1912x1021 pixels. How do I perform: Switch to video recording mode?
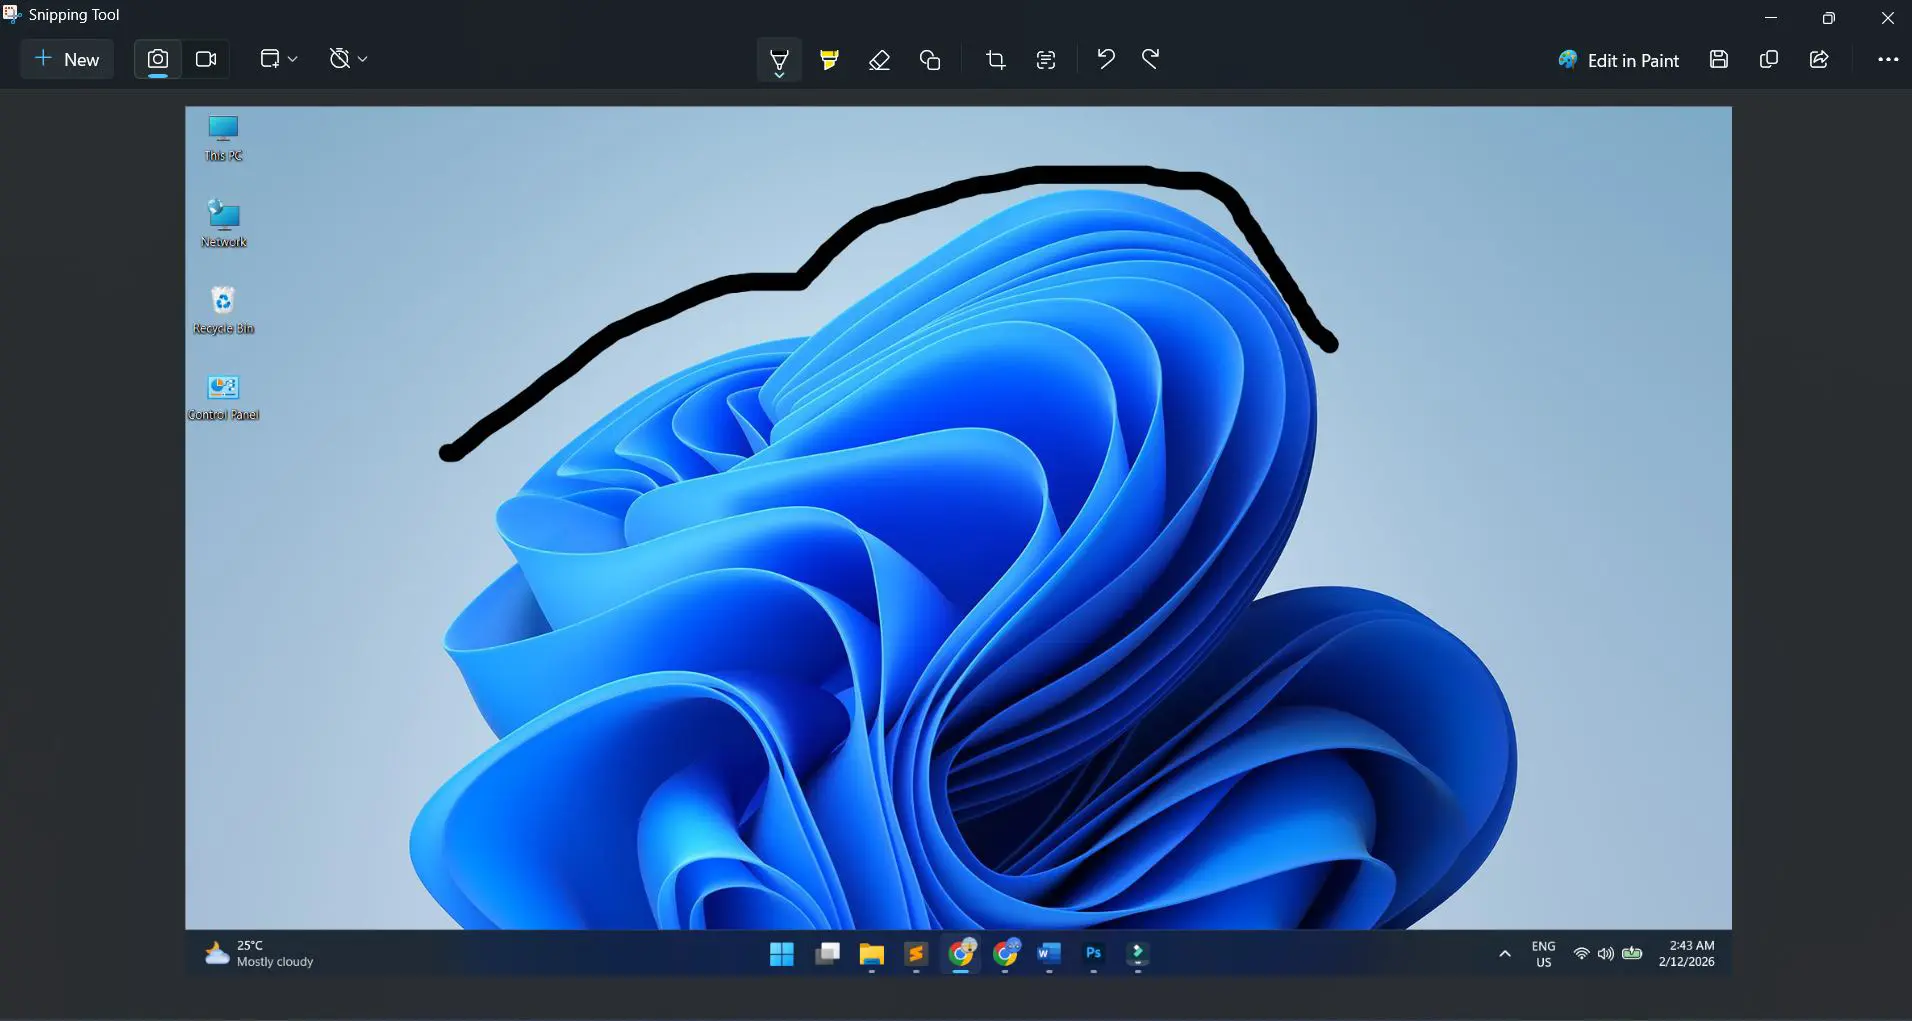[205, 59]
